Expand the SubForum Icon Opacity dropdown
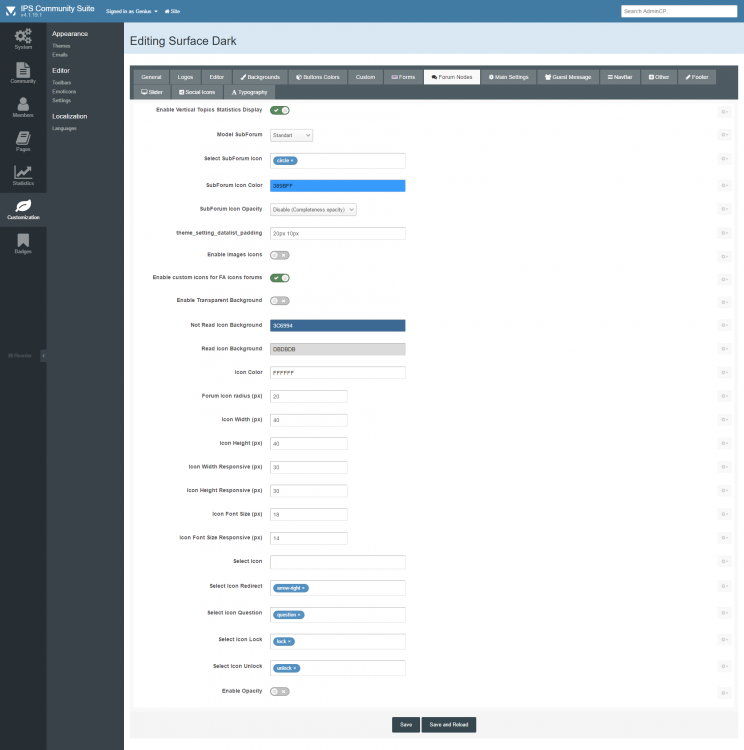The width and height of the screenshot is (744, 750). 313,210
